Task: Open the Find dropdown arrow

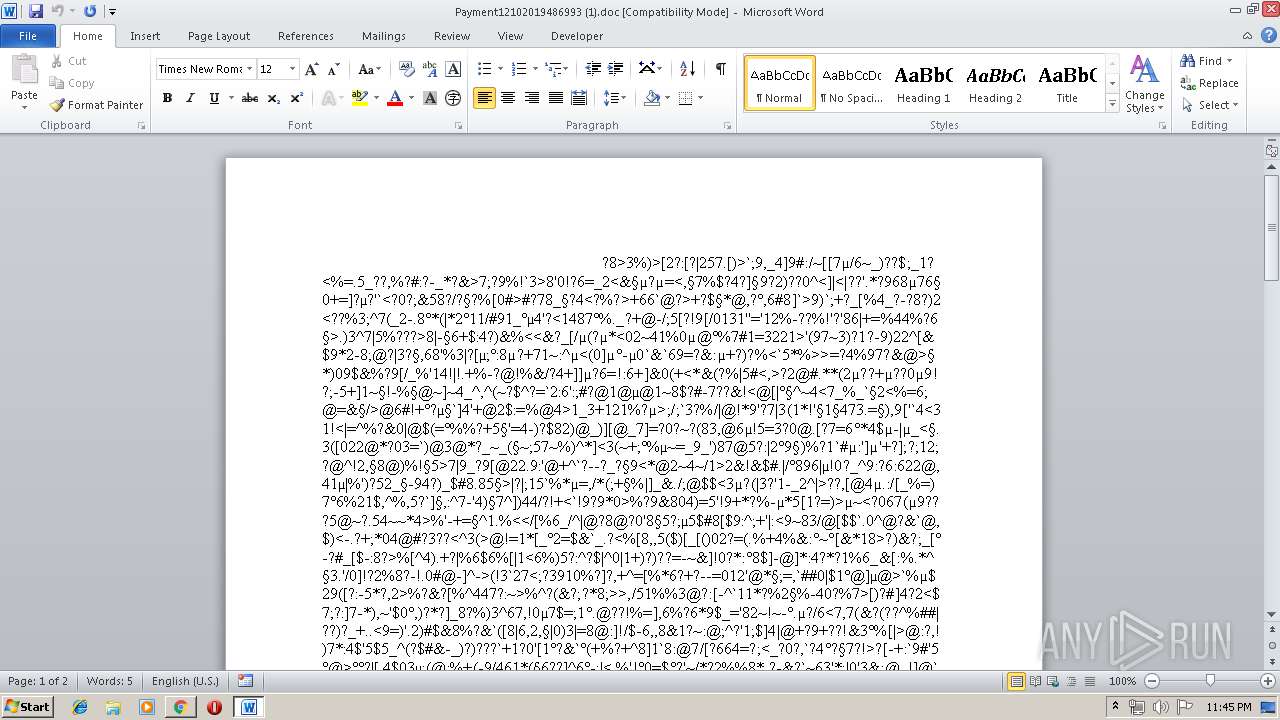Action: [1230, 61]
